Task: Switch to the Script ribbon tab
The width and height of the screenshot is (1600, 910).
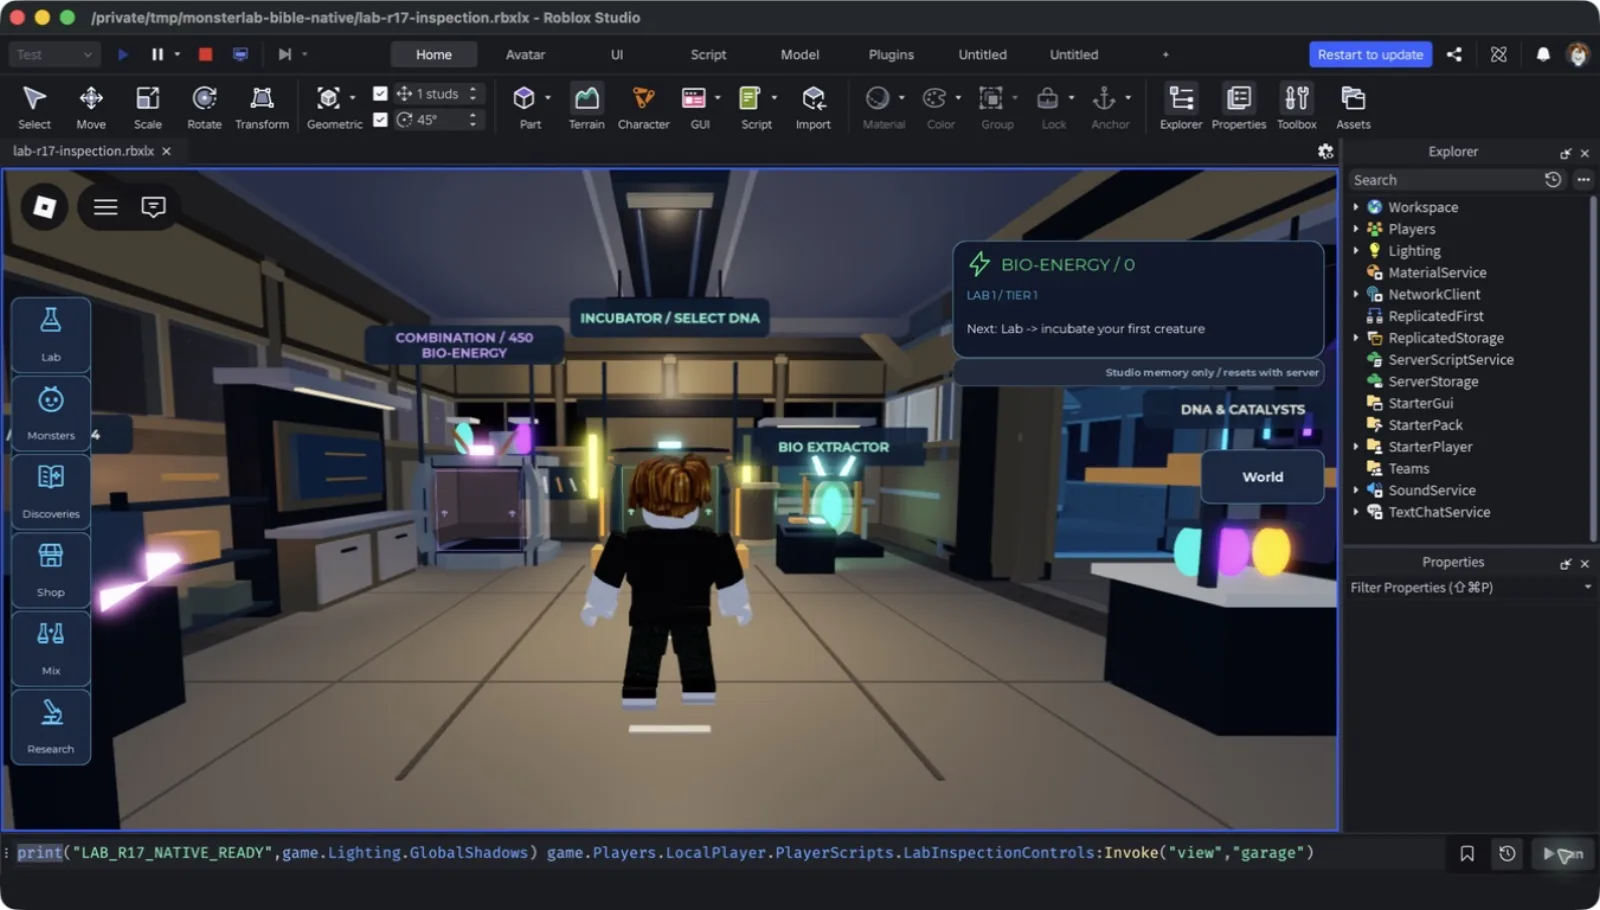Action: (x=708, y=54)
